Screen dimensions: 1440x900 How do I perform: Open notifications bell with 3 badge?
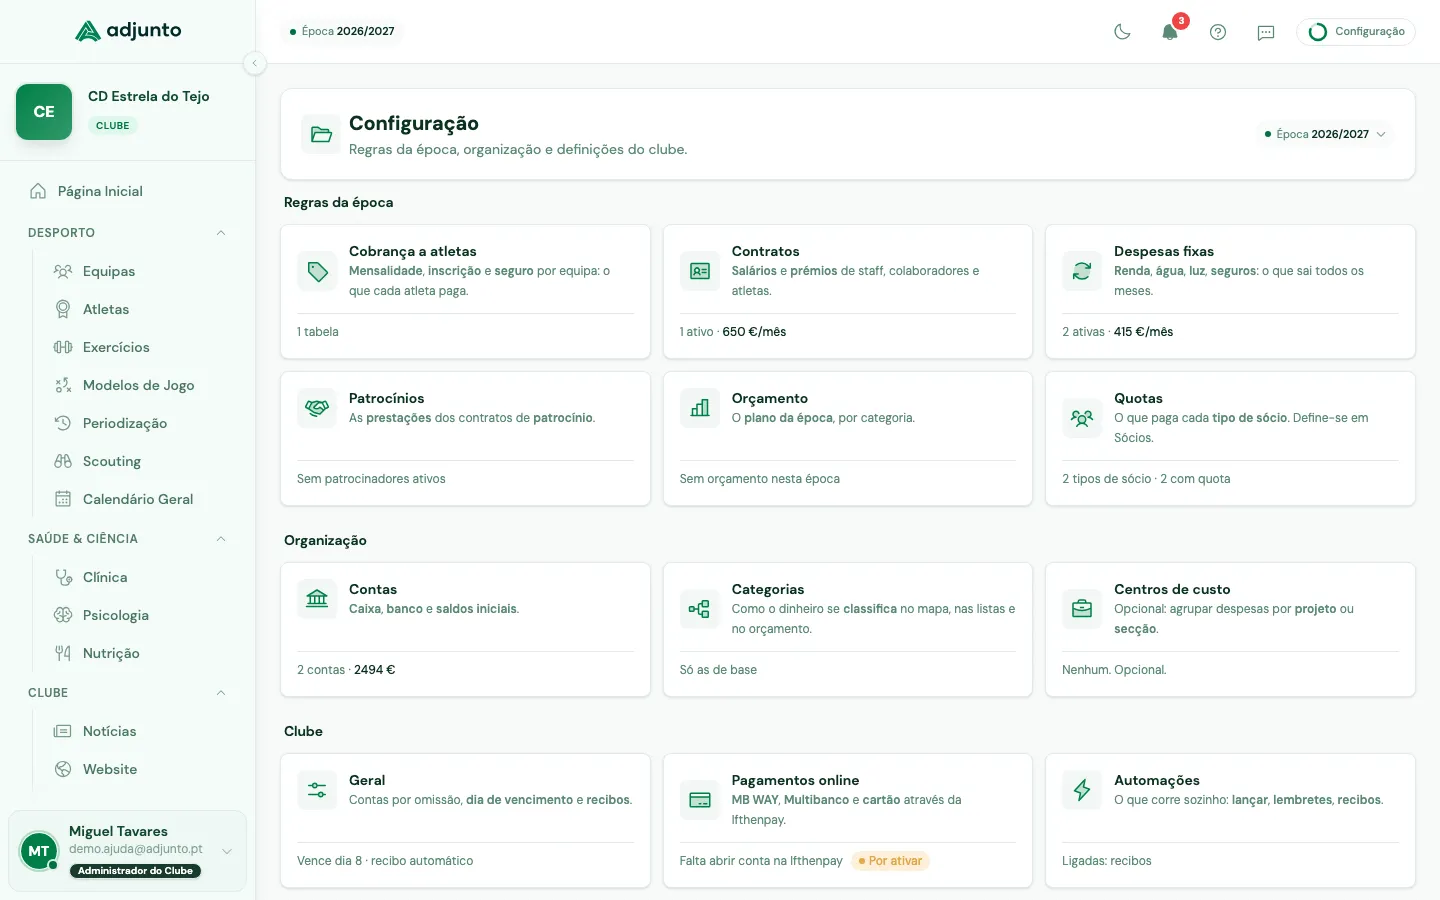1170,32
